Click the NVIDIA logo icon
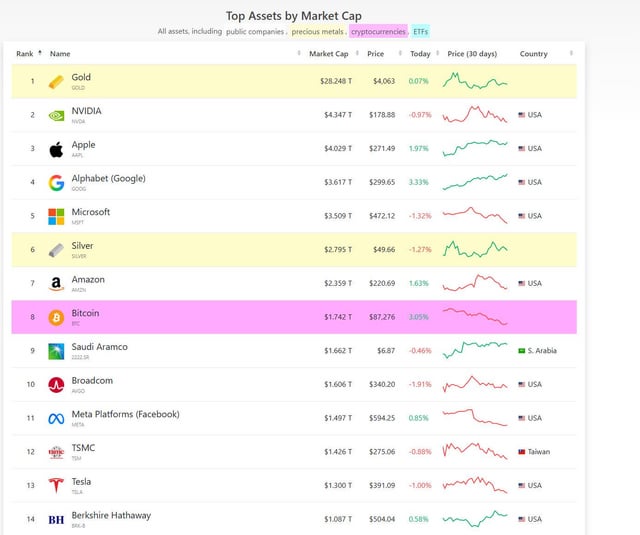 pos(56,115)
